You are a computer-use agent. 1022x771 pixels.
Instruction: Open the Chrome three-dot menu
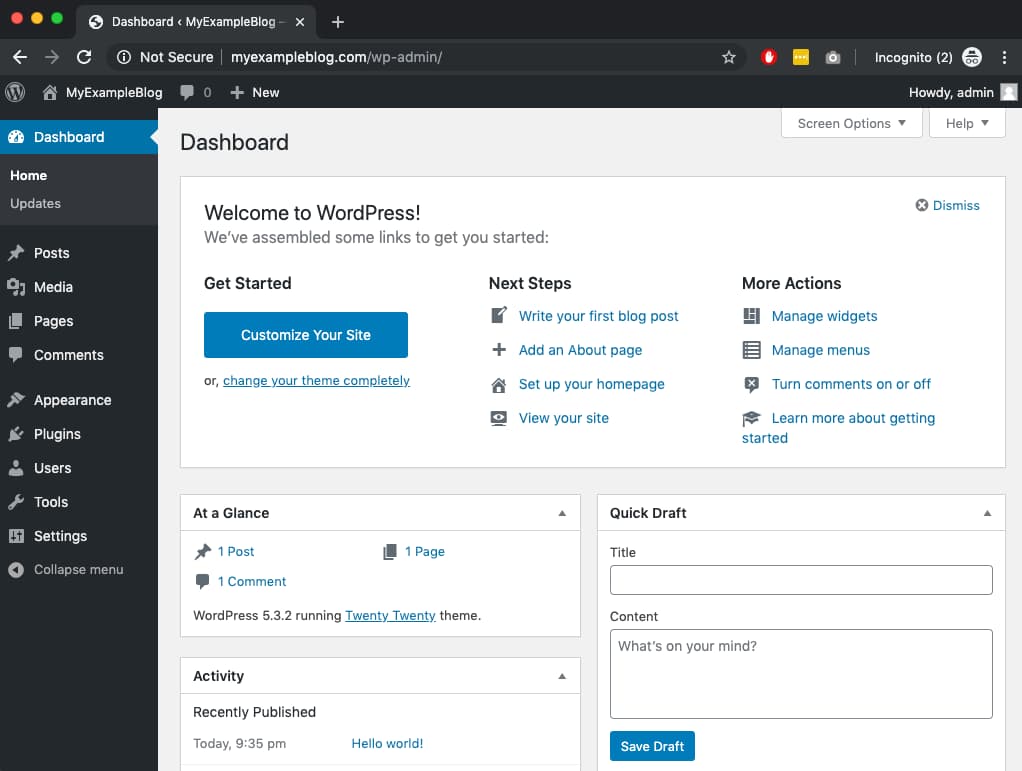[x=1004, y=57]
